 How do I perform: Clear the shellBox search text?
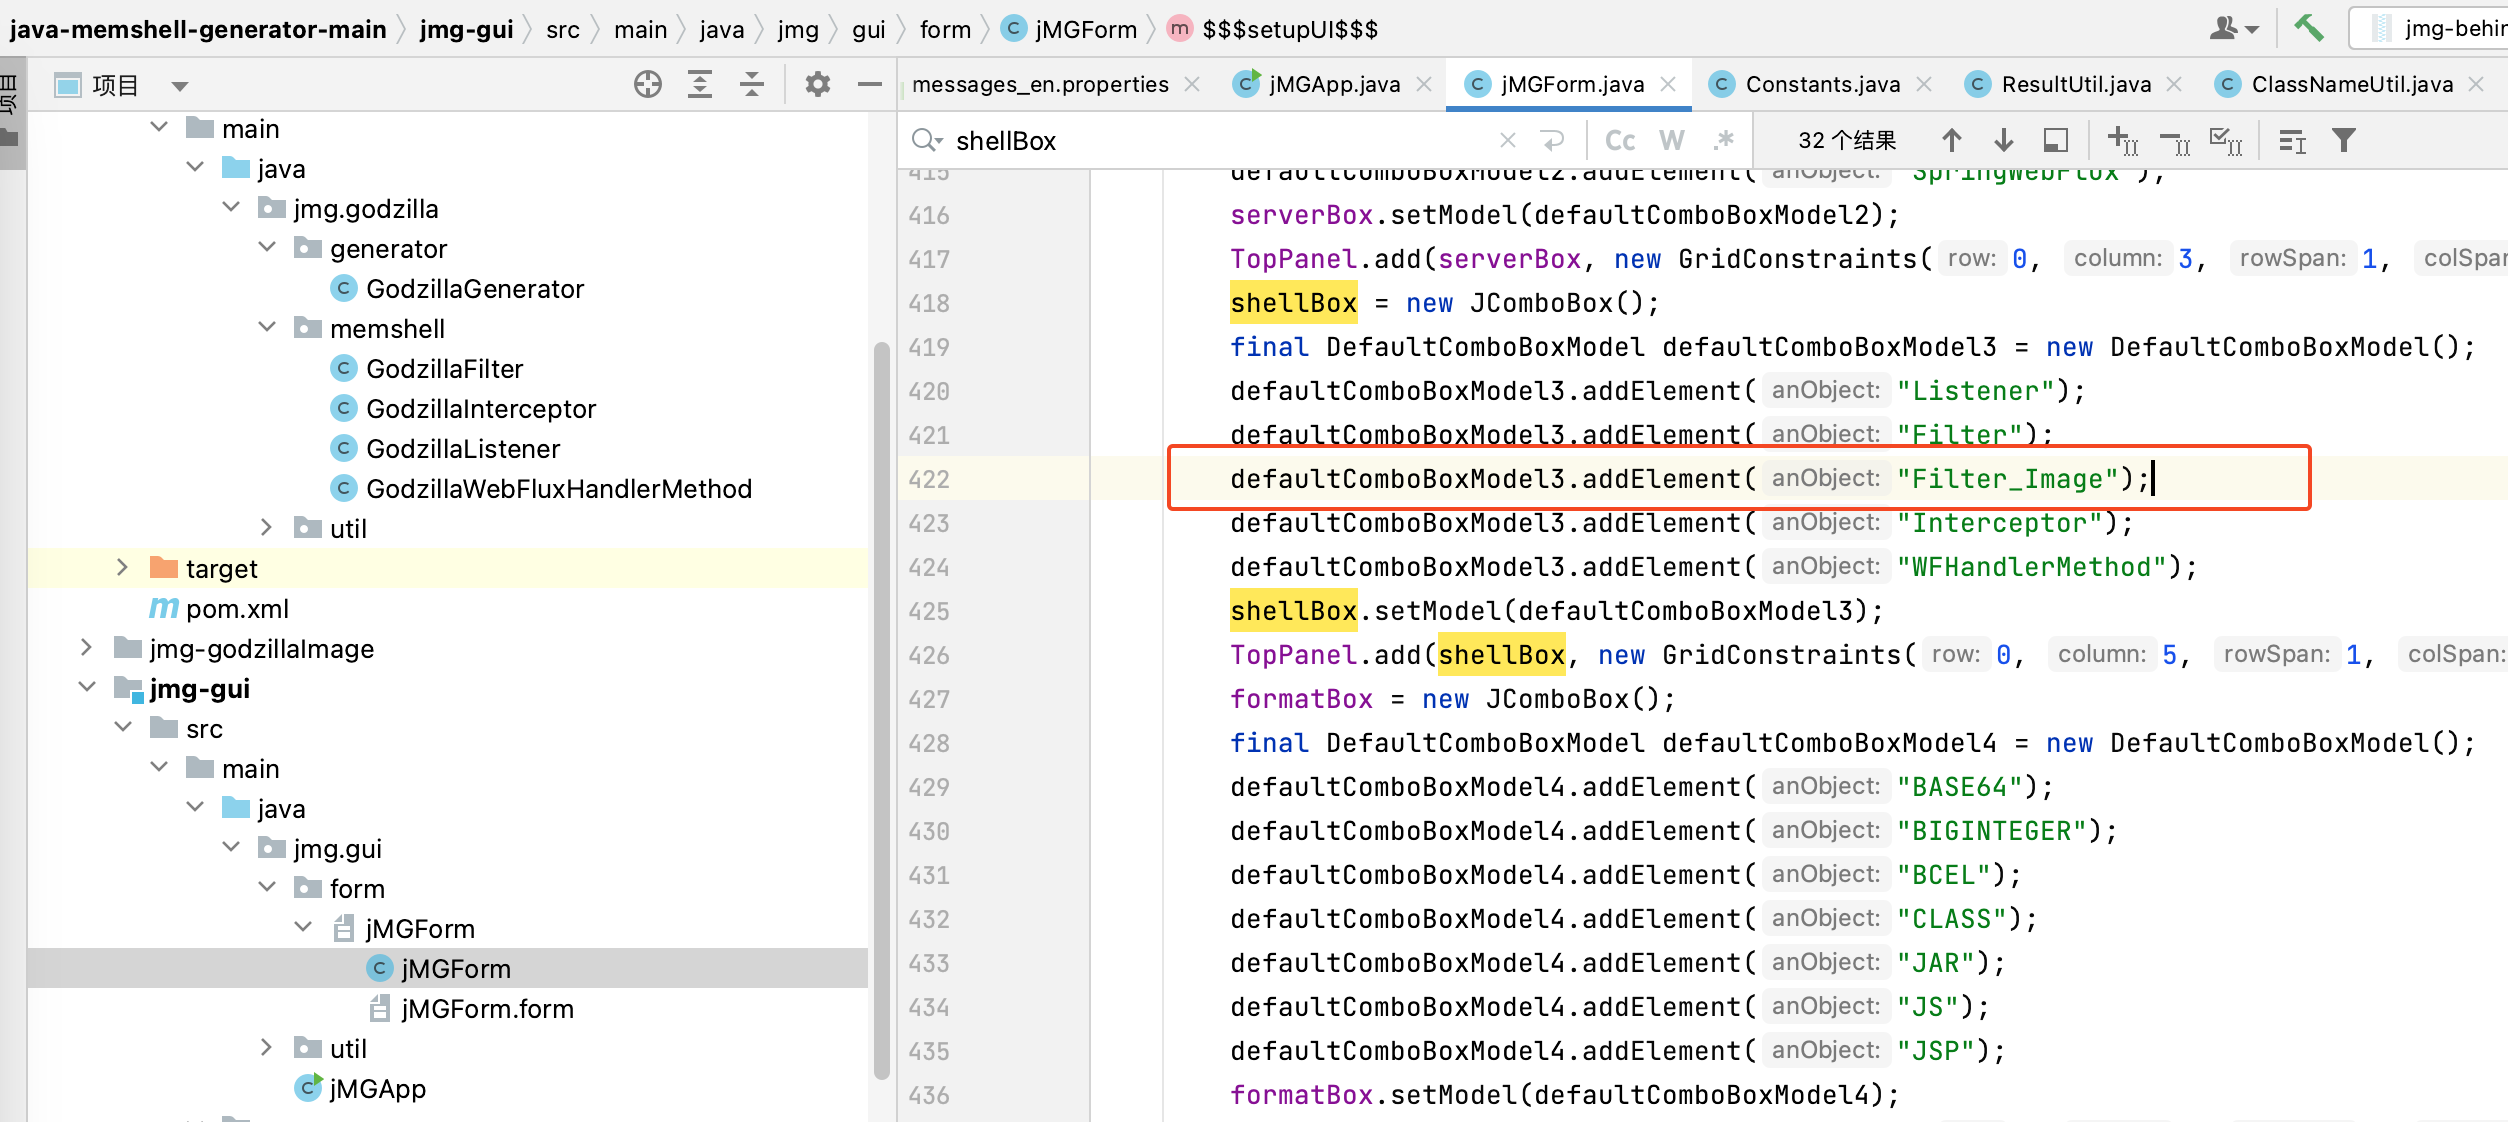[1508, 140]
